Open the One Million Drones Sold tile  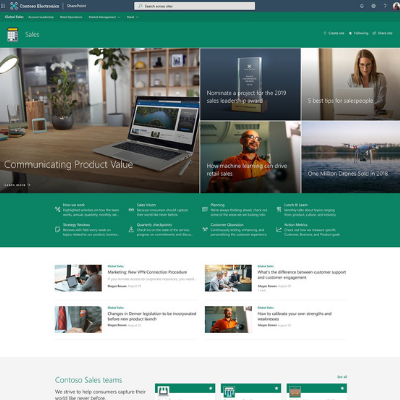tap(351, 157)
